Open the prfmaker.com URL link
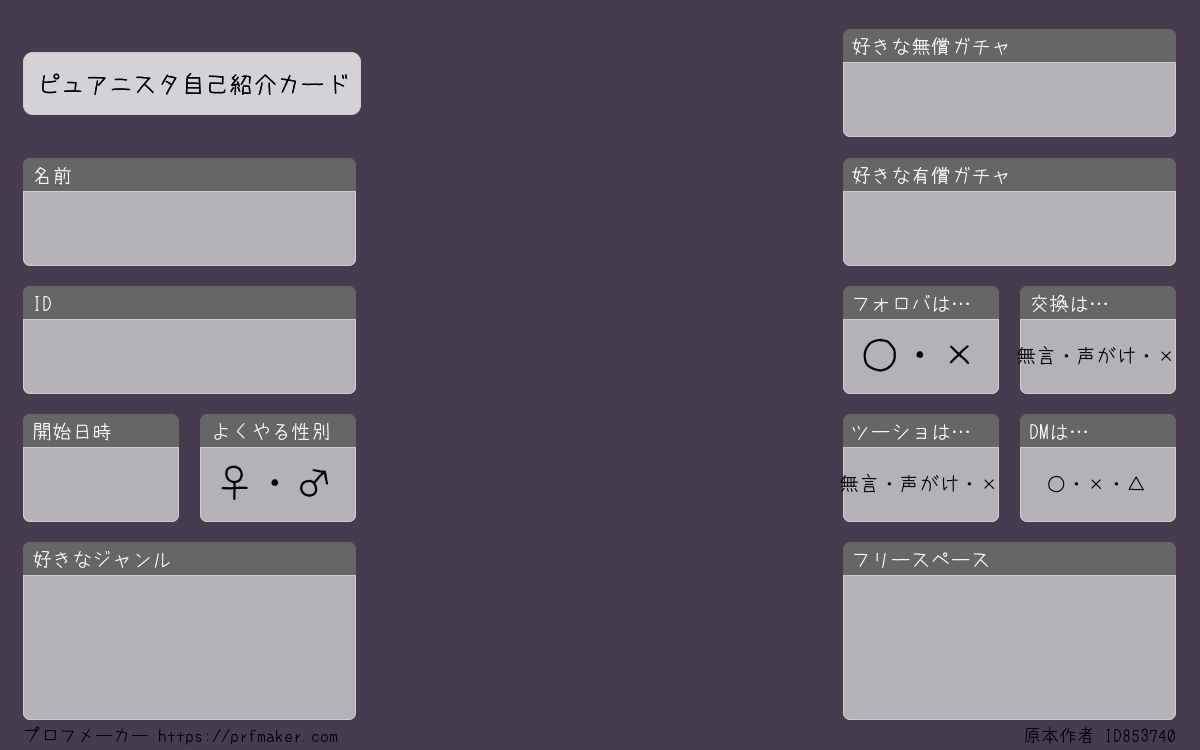This screenshot has width=1200, height=750. tap(248, 737)
